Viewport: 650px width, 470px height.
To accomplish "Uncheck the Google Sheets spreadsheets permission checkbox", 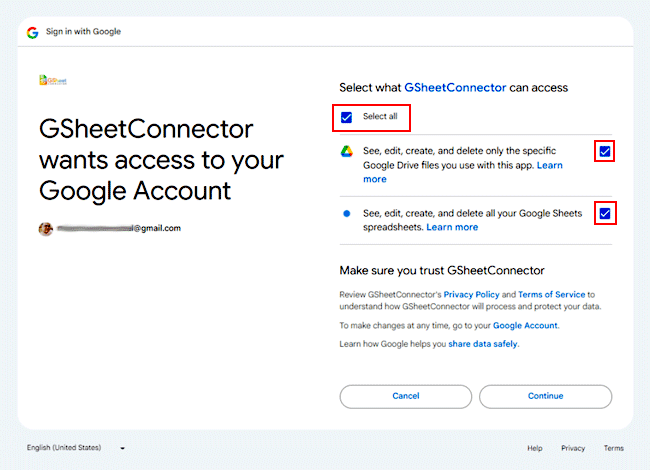I will (x=603, y=213).
